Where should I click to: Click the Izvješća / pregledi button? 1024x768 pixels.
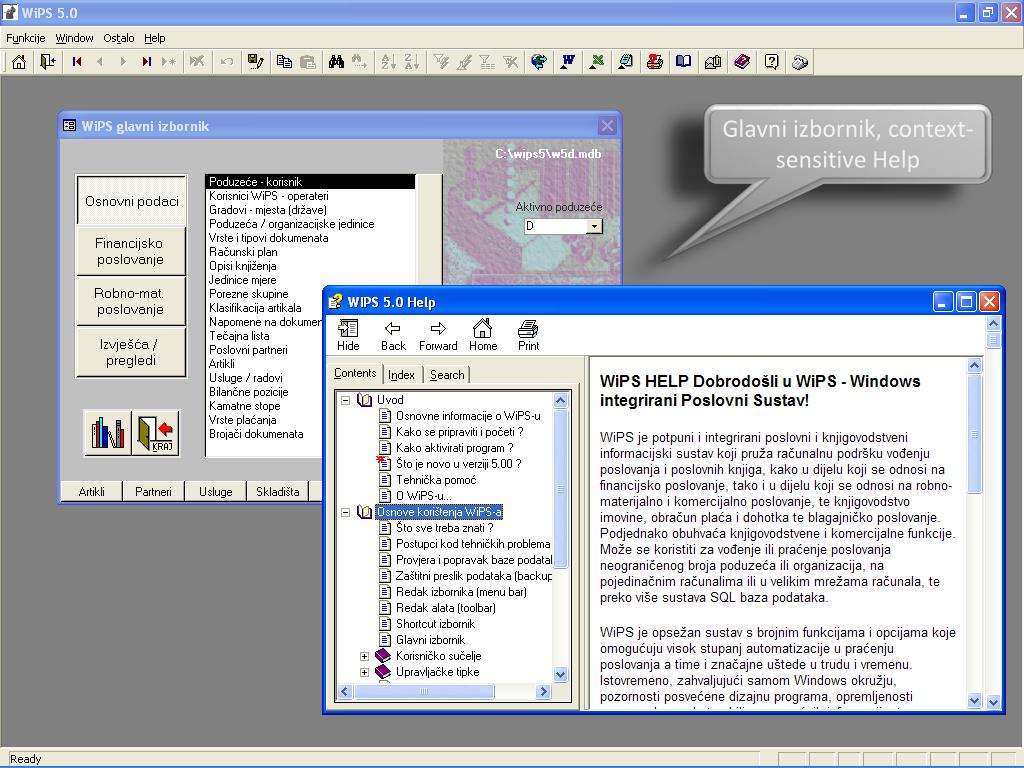click(131, 352)
